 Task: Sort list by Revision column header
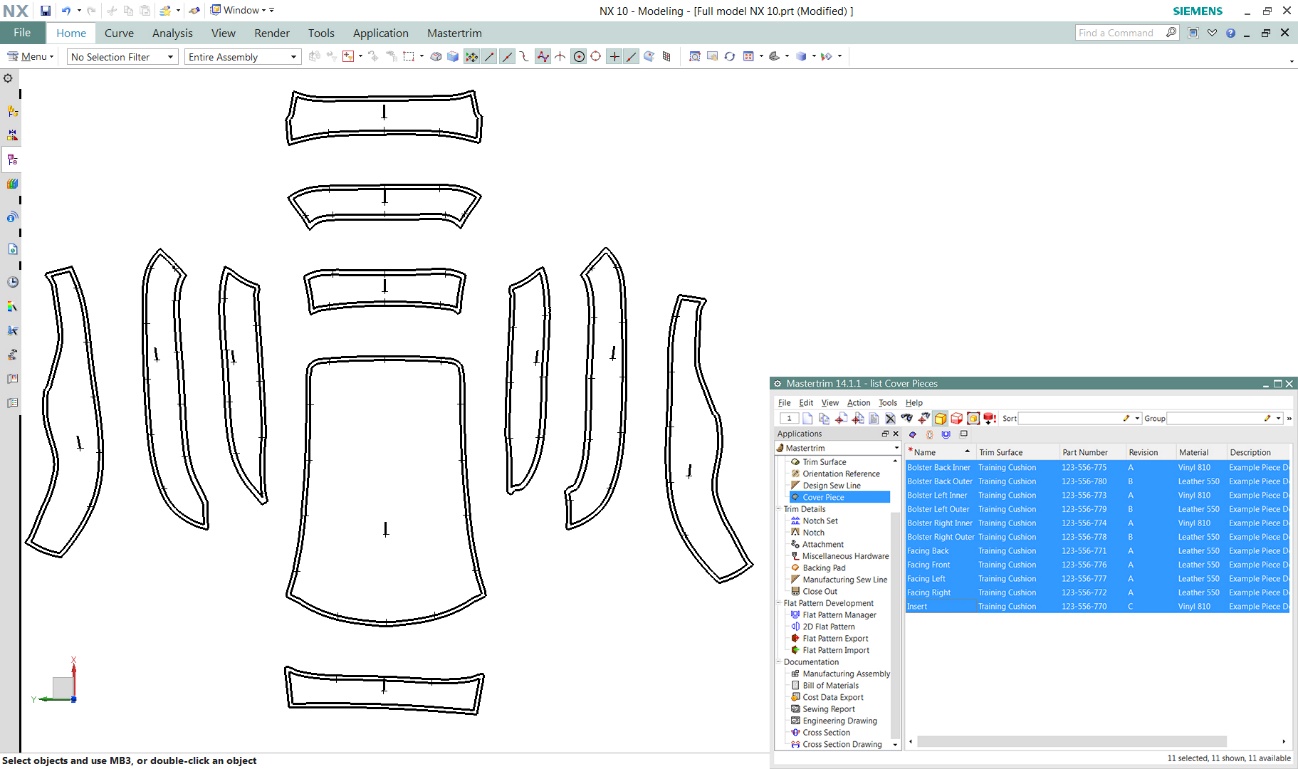coord(1150,452)
